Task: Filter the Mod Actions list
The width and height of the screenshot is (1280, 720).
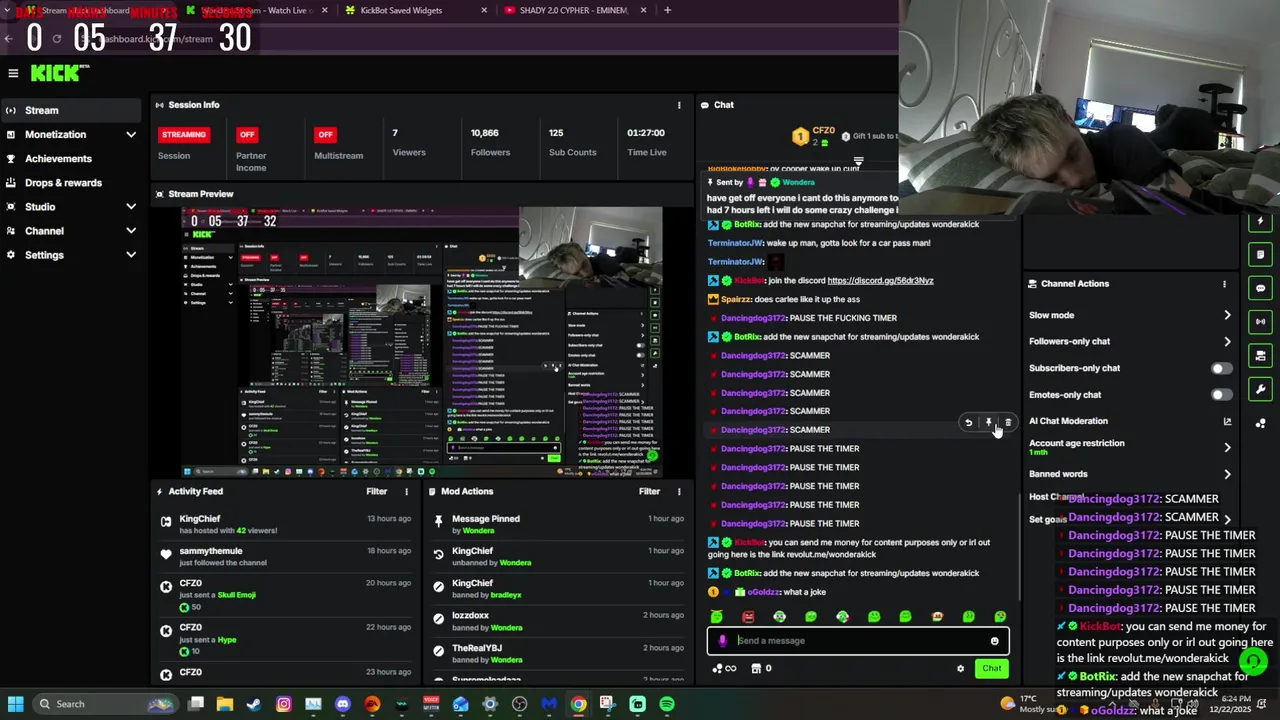Action: [x=649, y=491]
